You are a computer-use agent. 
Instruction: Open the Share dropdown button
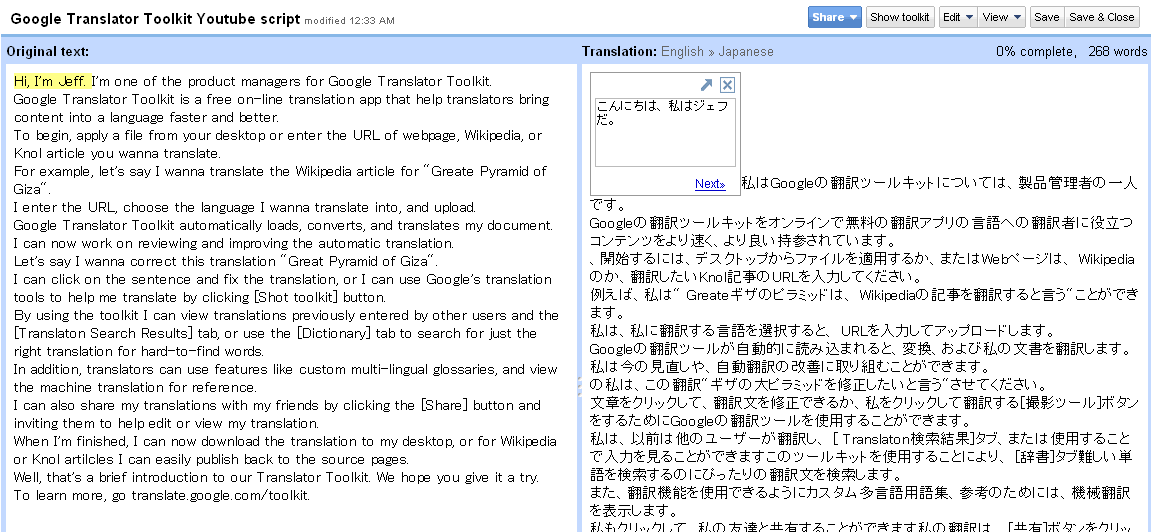pyautogui.click(x=835, y=17)
